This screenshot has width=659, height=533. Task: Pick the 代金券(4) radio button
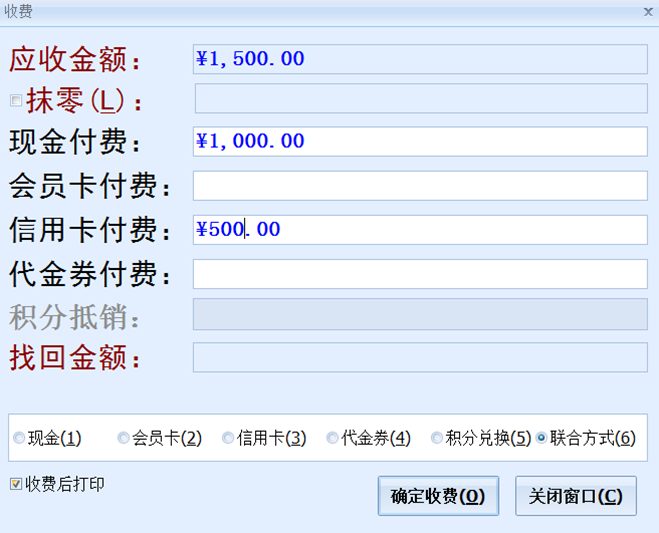click(333, 438)
